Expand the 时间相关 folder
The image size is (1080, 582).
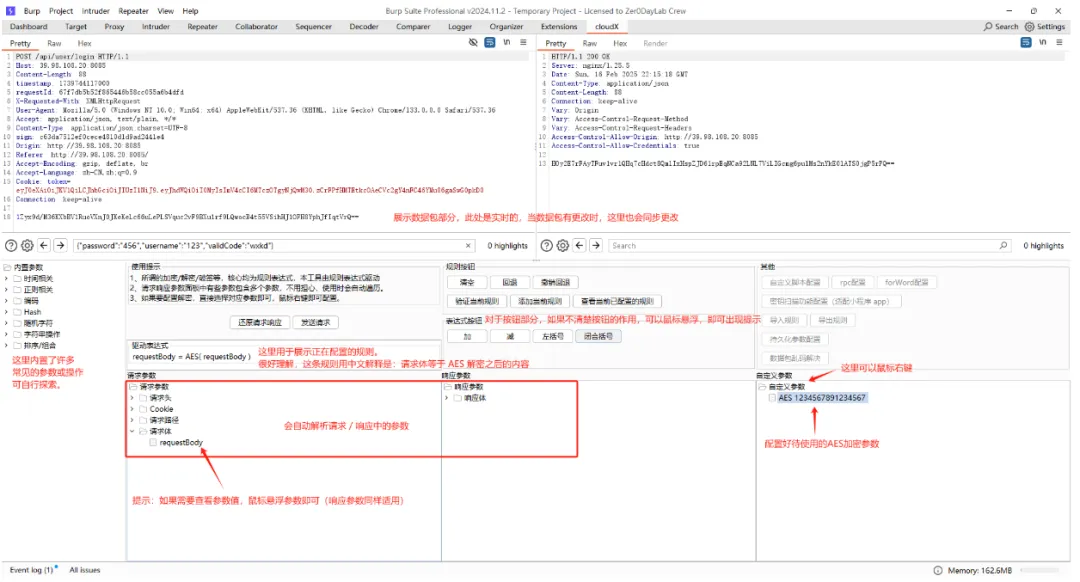[x=7, y=278]
